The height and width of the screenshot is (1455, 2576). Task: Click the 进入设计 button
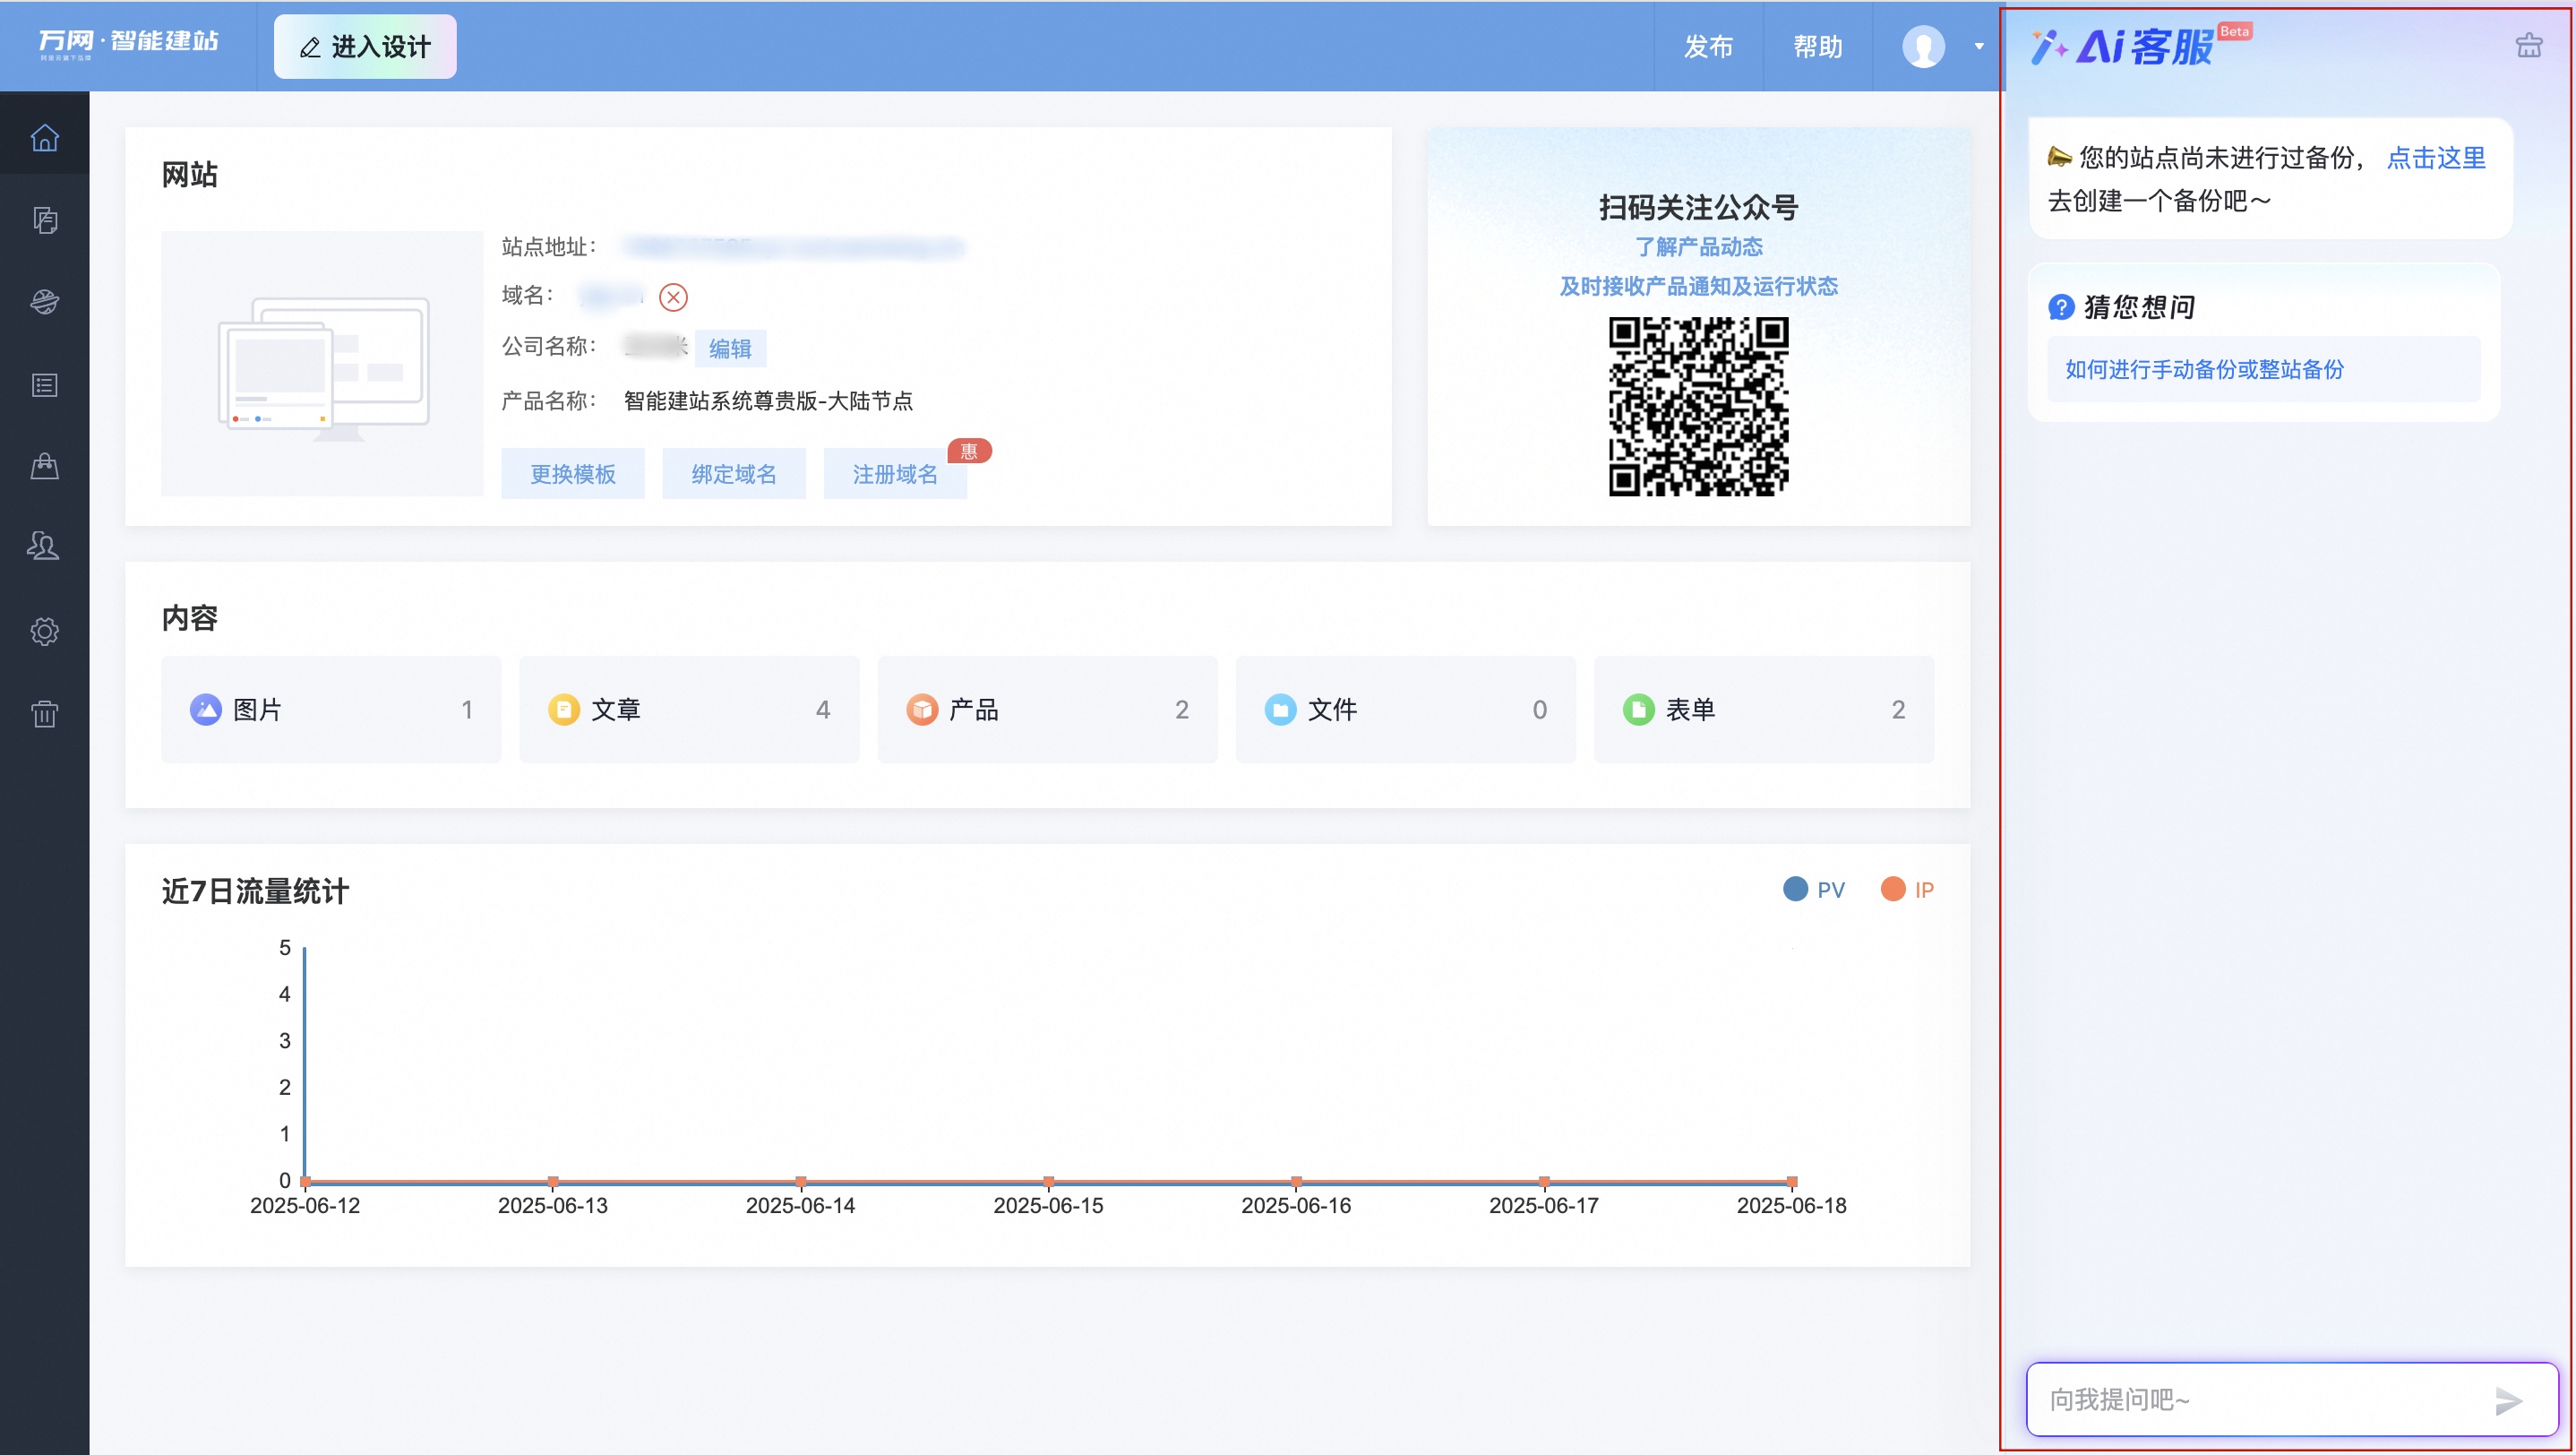(365, 46)
